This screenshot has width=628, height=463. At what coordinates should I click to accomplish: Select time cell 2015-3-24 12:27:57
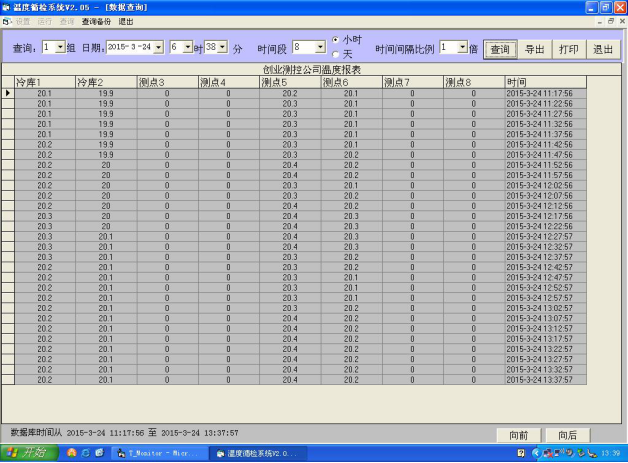[545, 237]
